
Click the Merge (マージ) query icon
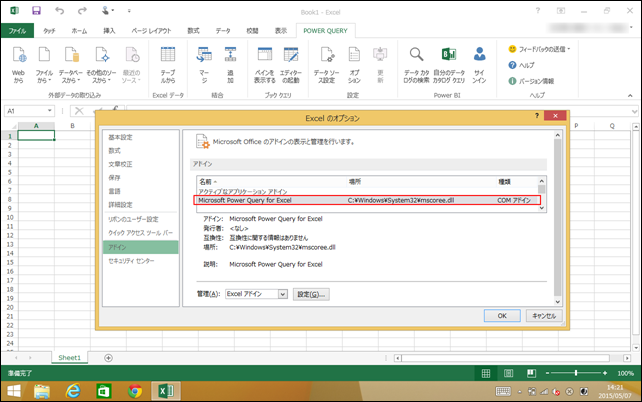[x=204, y=54]
